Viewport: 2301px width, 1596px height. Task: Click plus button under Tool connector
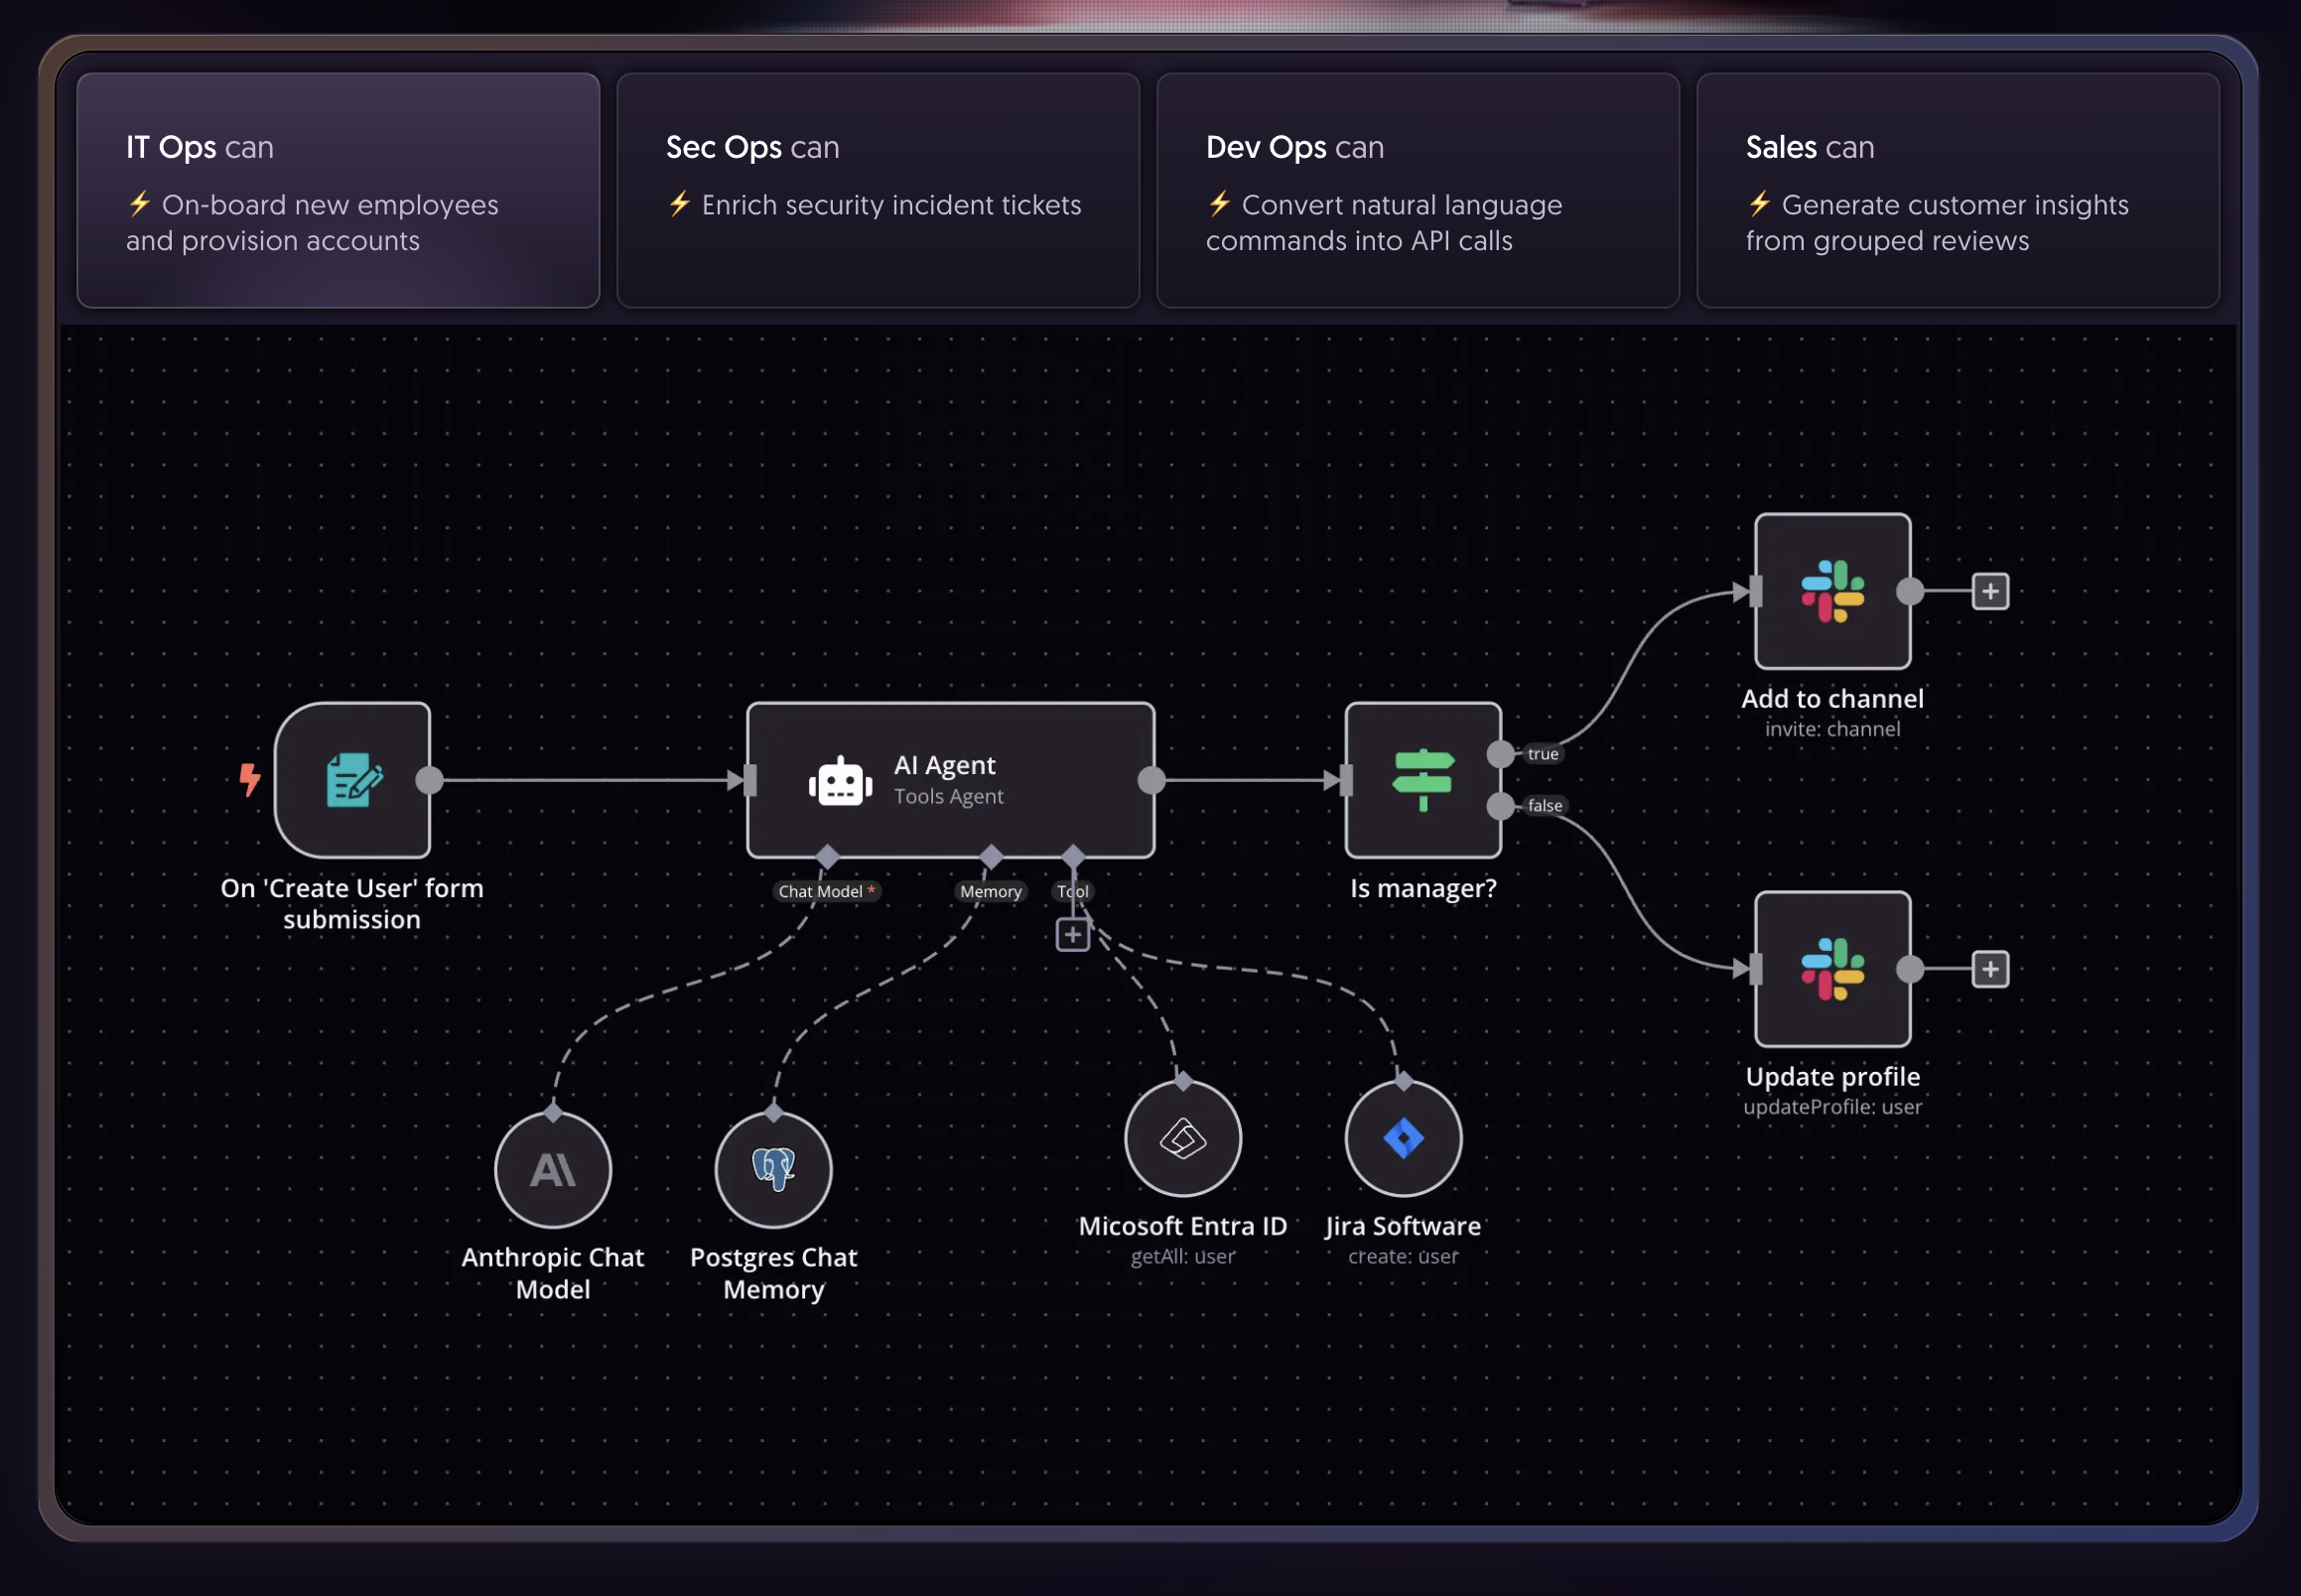pos(1073,934)
